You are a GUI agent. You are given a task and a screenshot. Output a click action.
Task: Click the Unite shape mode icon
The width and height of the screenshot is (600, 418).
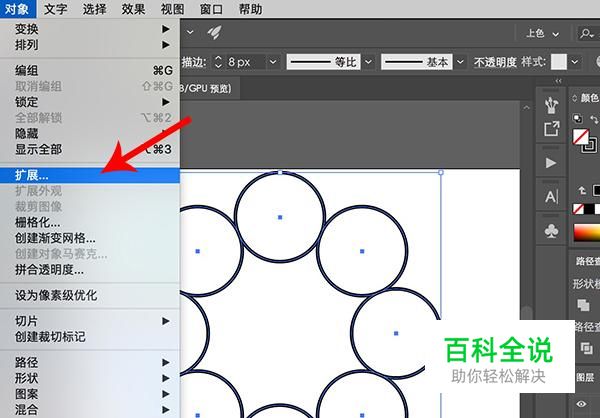pyautogui.click(x=583, y=305)
